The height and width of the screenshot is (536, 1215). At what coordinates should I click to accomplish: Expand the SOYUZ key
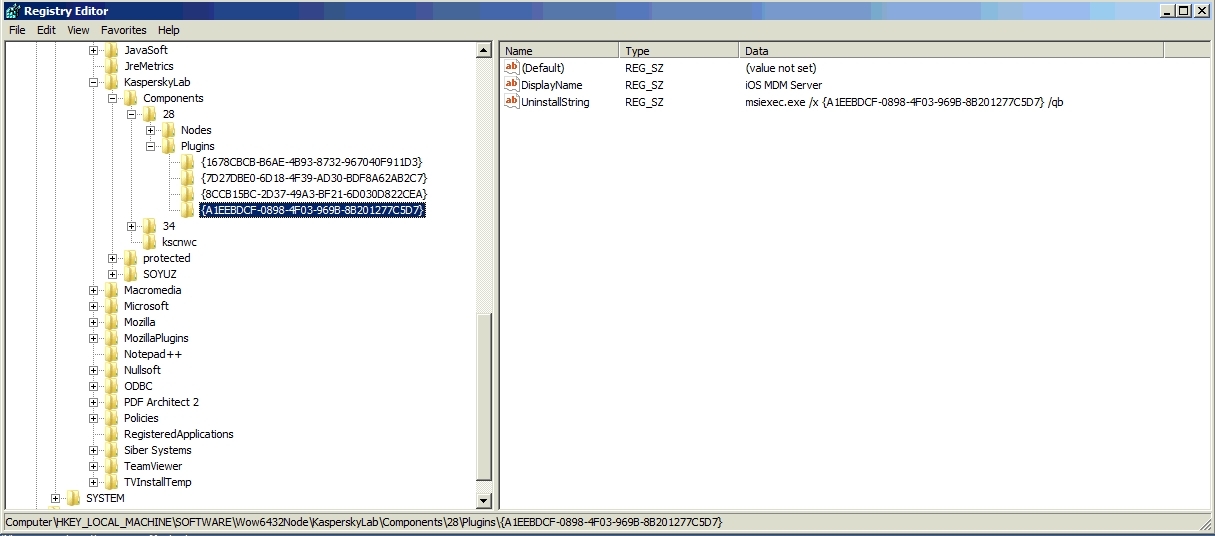click(113, 274)
